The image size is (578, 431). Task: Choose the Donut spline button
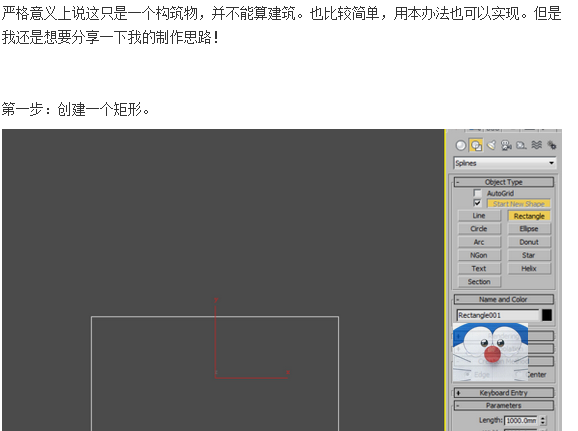(529, 242)
